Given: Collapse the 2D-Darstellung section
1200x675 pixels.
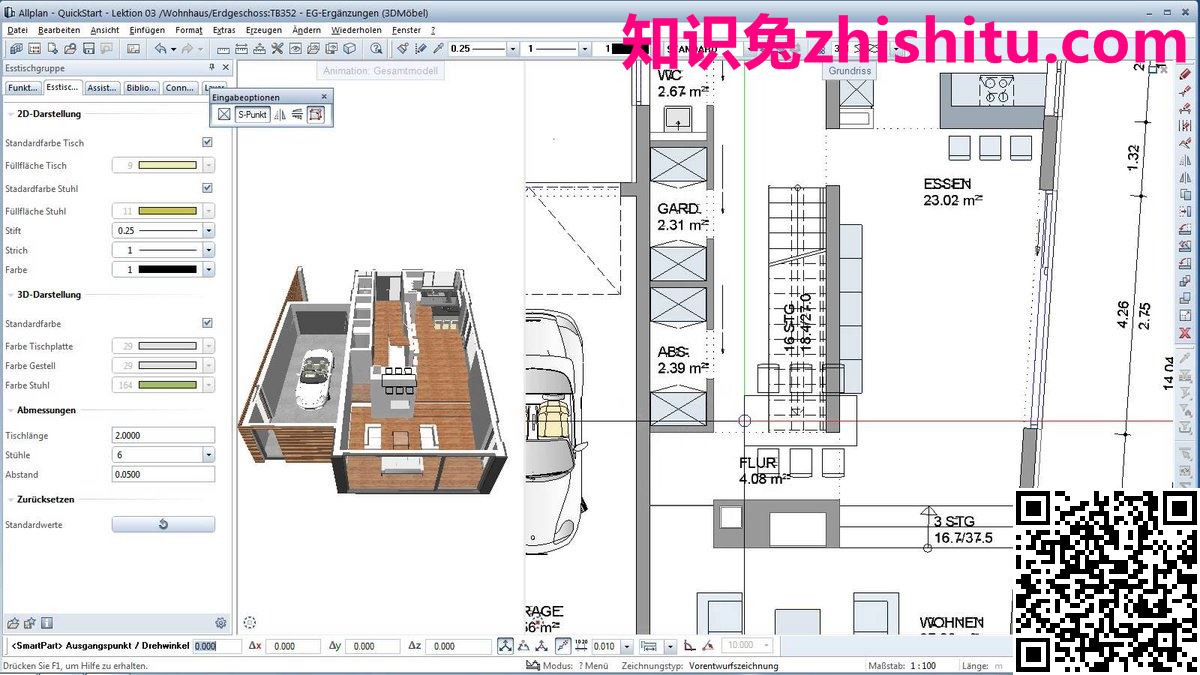Looking at the screenshot, I should (x=10, y=114).
